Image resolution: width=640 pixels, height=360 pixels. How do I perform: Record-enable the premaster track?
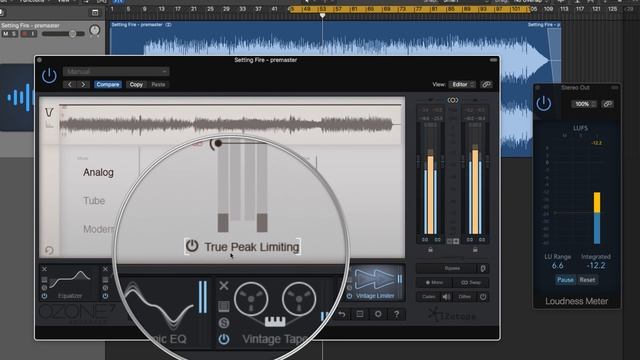(x=24, y=34)
